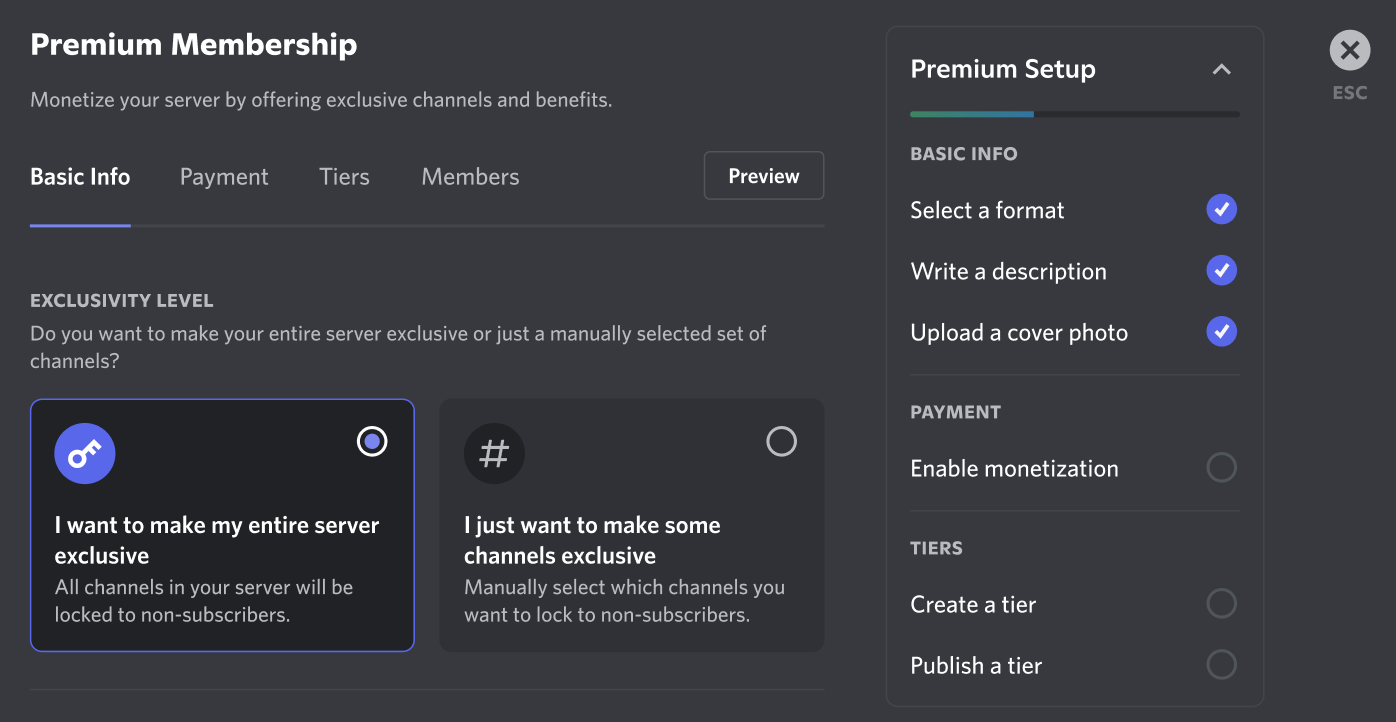This screenshot has width=1396, height=722.
Task: Toggle the Upload a cover photo checkmark
Action: pos(1221,332)
